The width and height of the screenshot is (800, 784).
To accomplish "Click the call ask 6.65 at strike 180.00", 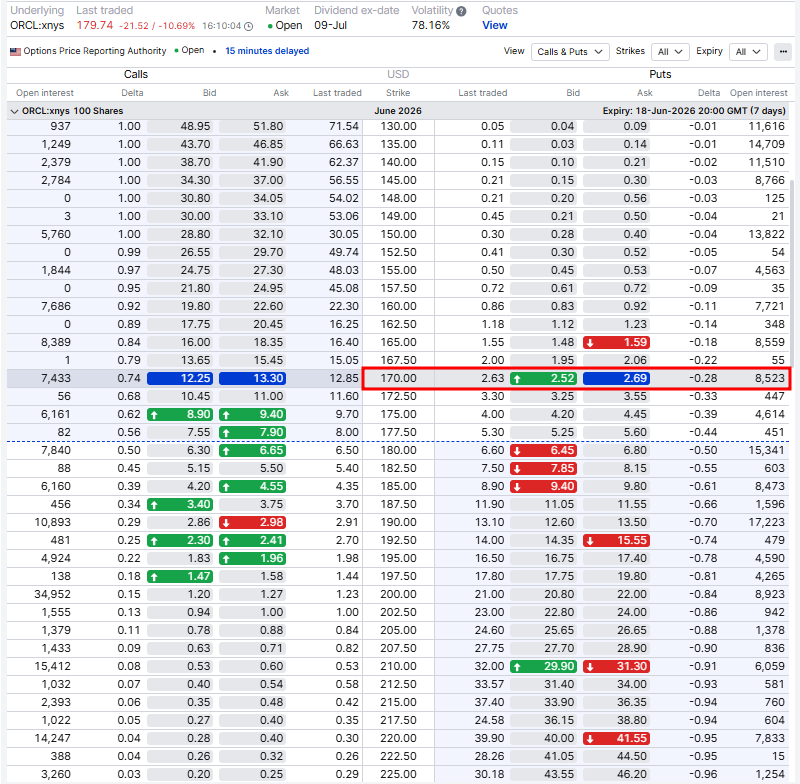I will pyautogui.click(x=253, y=450).
